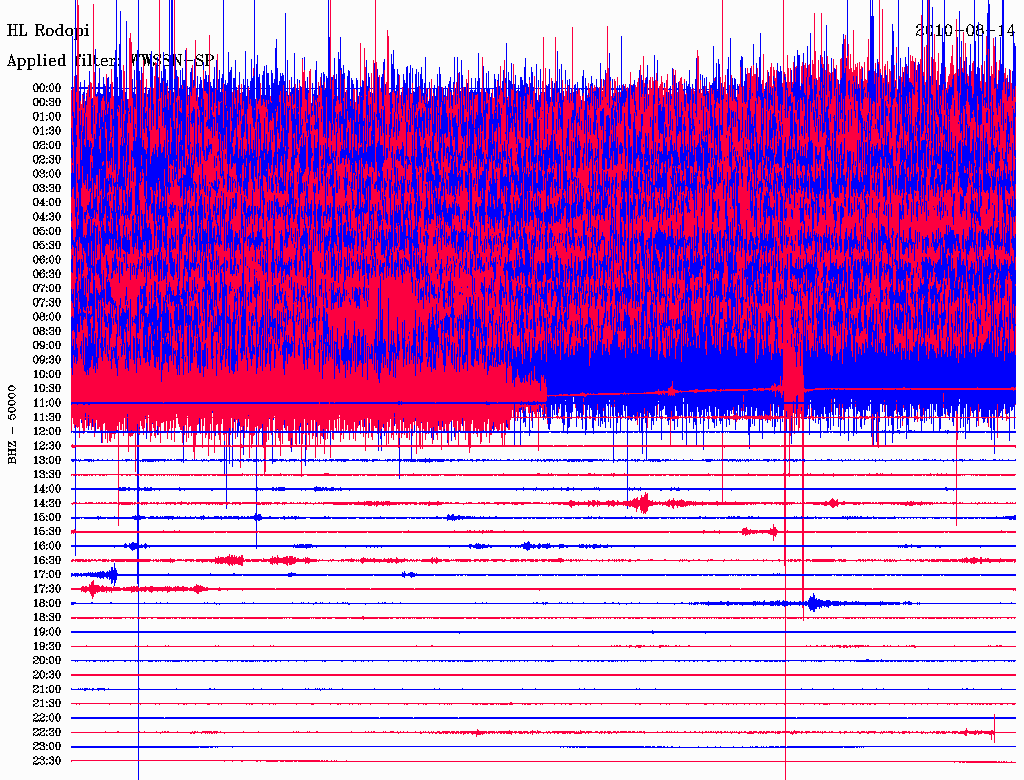Select the 00:00 time label
Viewport: 1024px width, 780px height.
pos(47,88)
